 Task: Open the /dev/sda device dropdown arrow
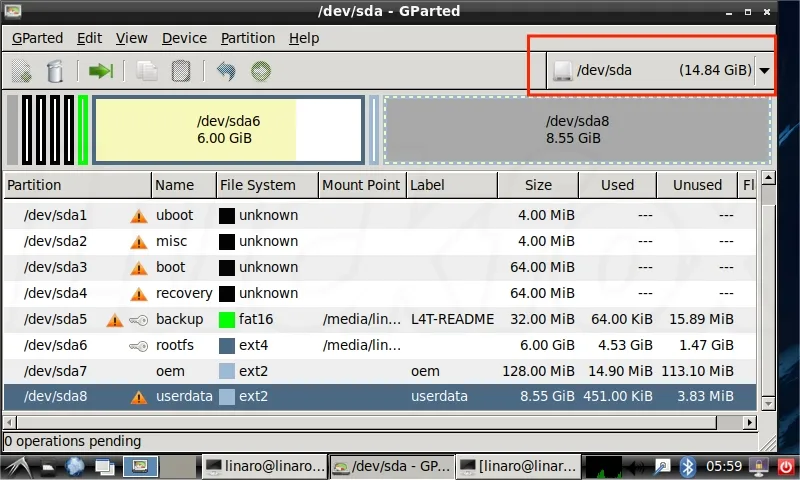click(x=764, y=70)
